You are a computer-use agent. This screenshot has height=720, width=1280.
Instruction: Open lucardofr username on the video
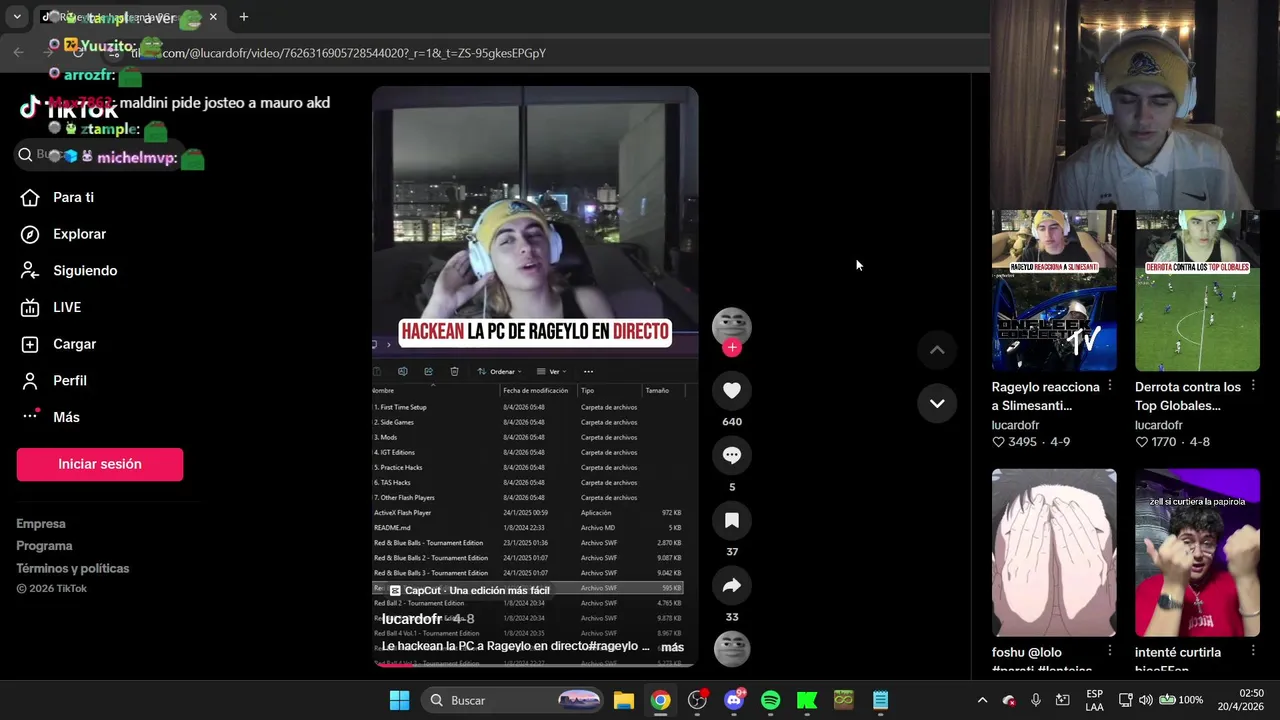pyautogui.click(x=412, y=619)
